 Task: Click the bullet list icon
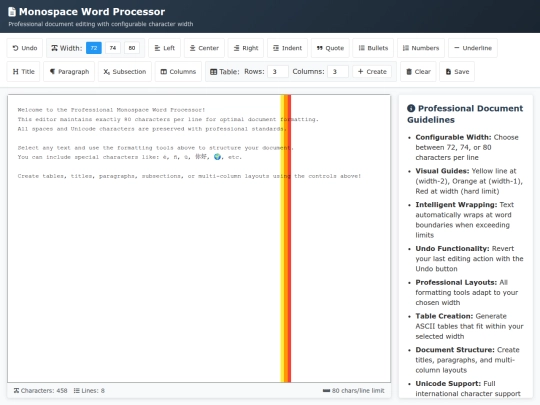coord(361,48)
